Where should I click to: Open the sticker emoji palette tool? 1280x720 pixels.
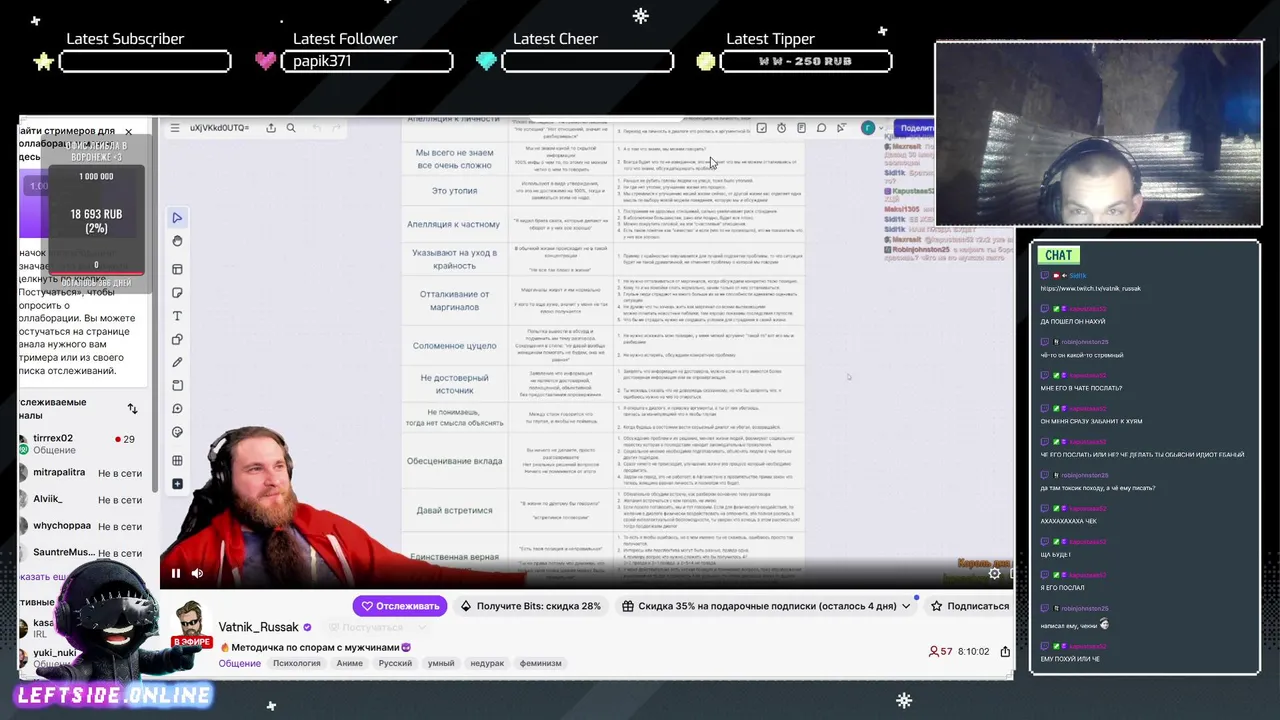(x=177, y=432)
